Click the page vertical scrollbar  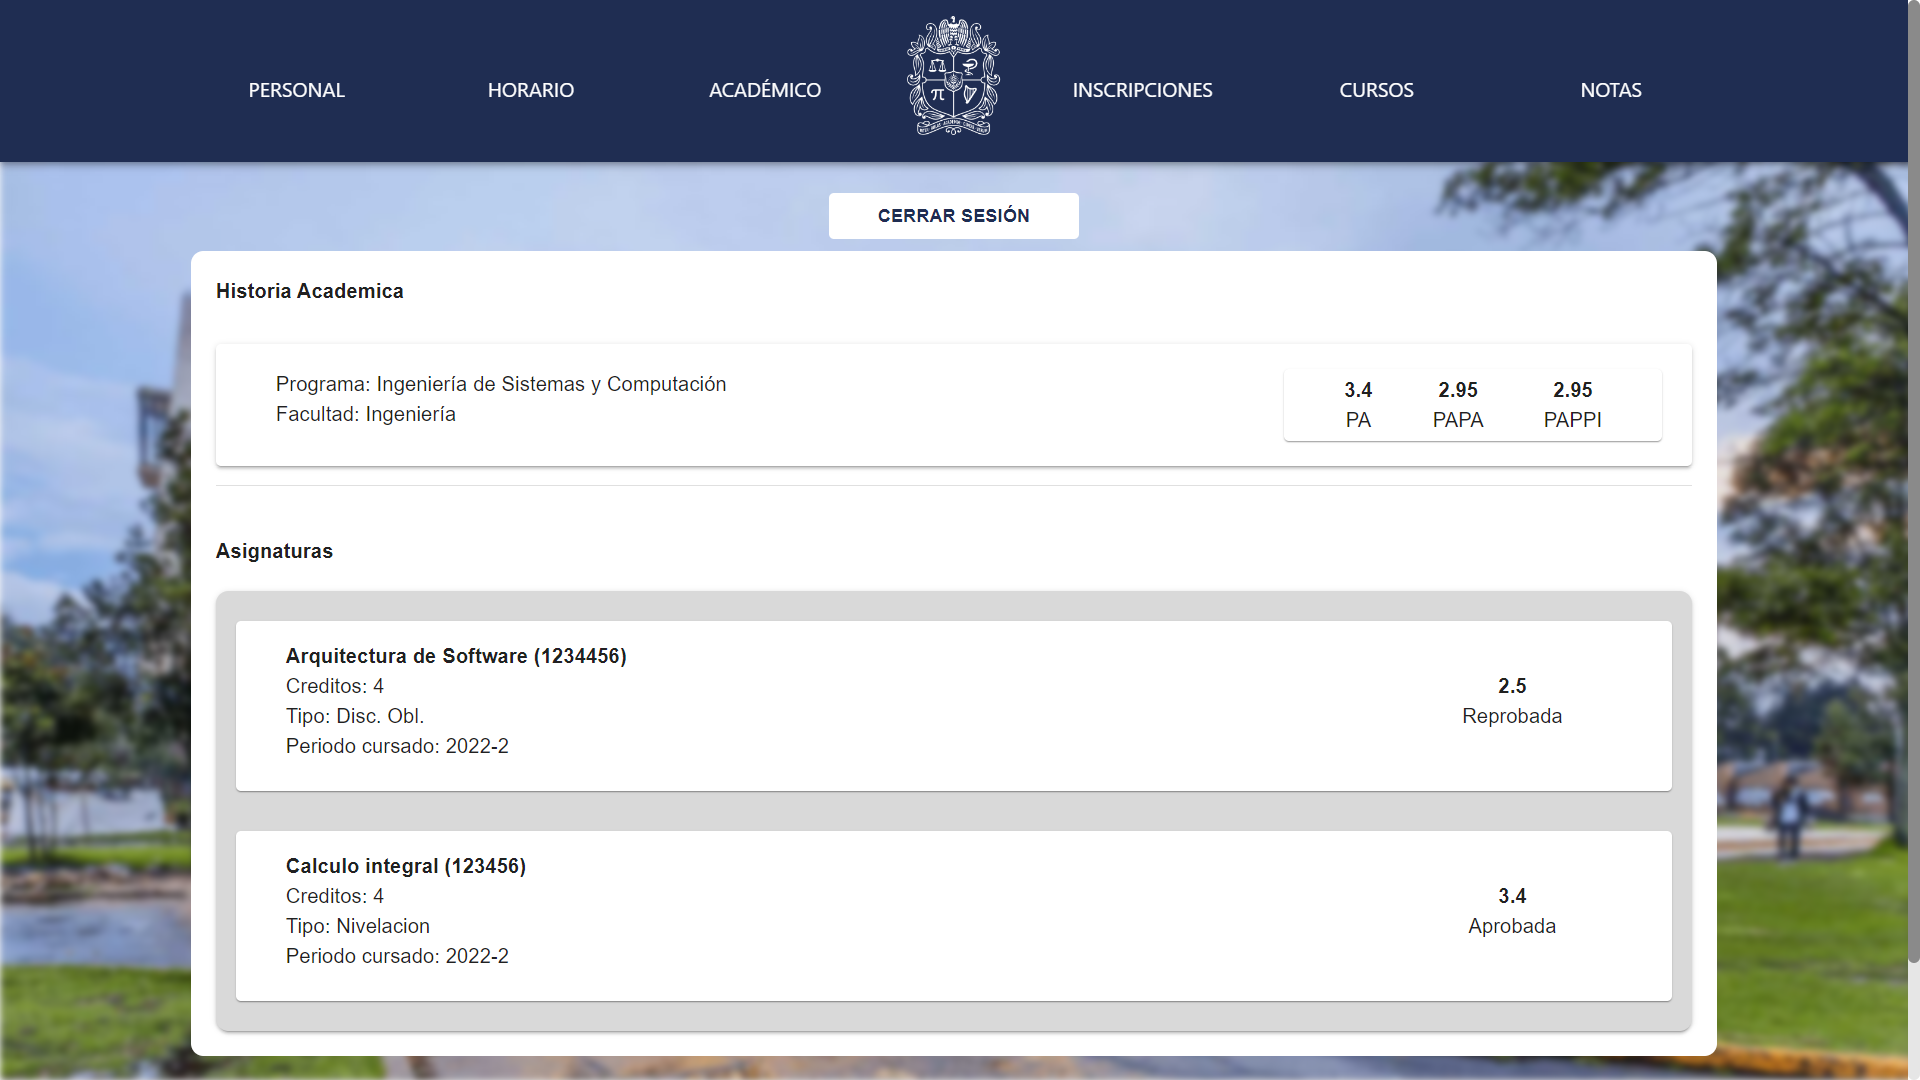point(1913,500)
